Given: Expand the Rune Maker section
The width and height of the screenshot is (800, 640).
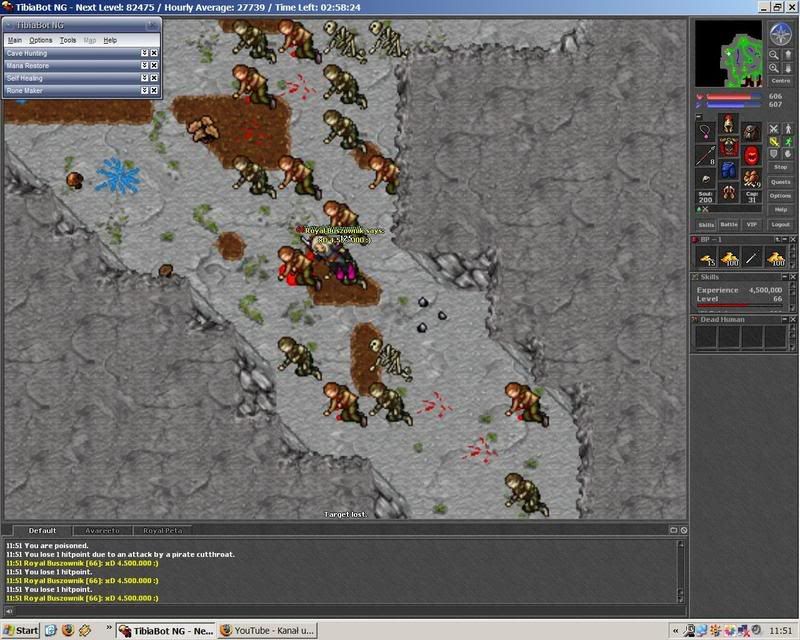Looking at the screenshot, I should tap(144, 90).
